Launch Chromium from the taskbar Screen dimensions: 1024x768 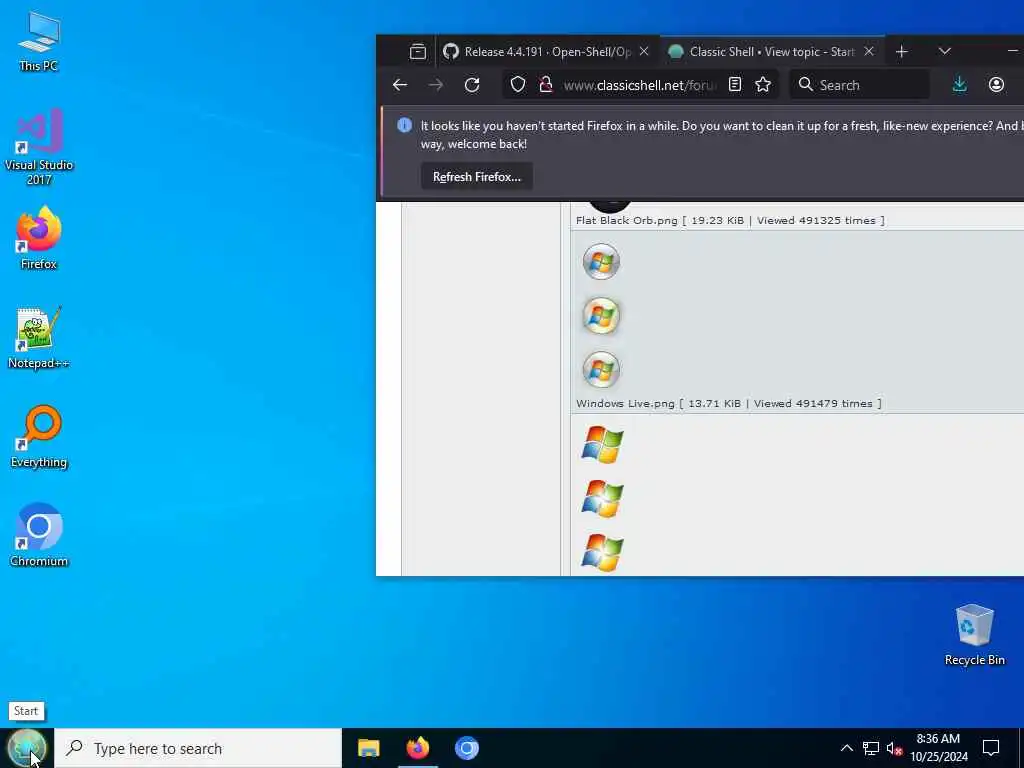pos(466,748)
